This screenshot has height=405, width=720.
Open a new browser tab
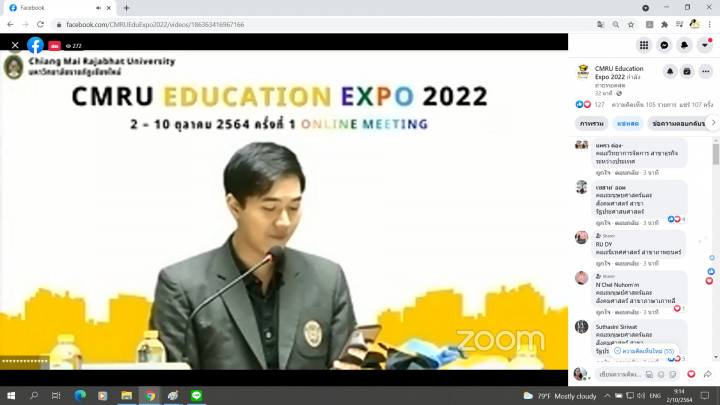pyautogui.click(x=126, y=8)
